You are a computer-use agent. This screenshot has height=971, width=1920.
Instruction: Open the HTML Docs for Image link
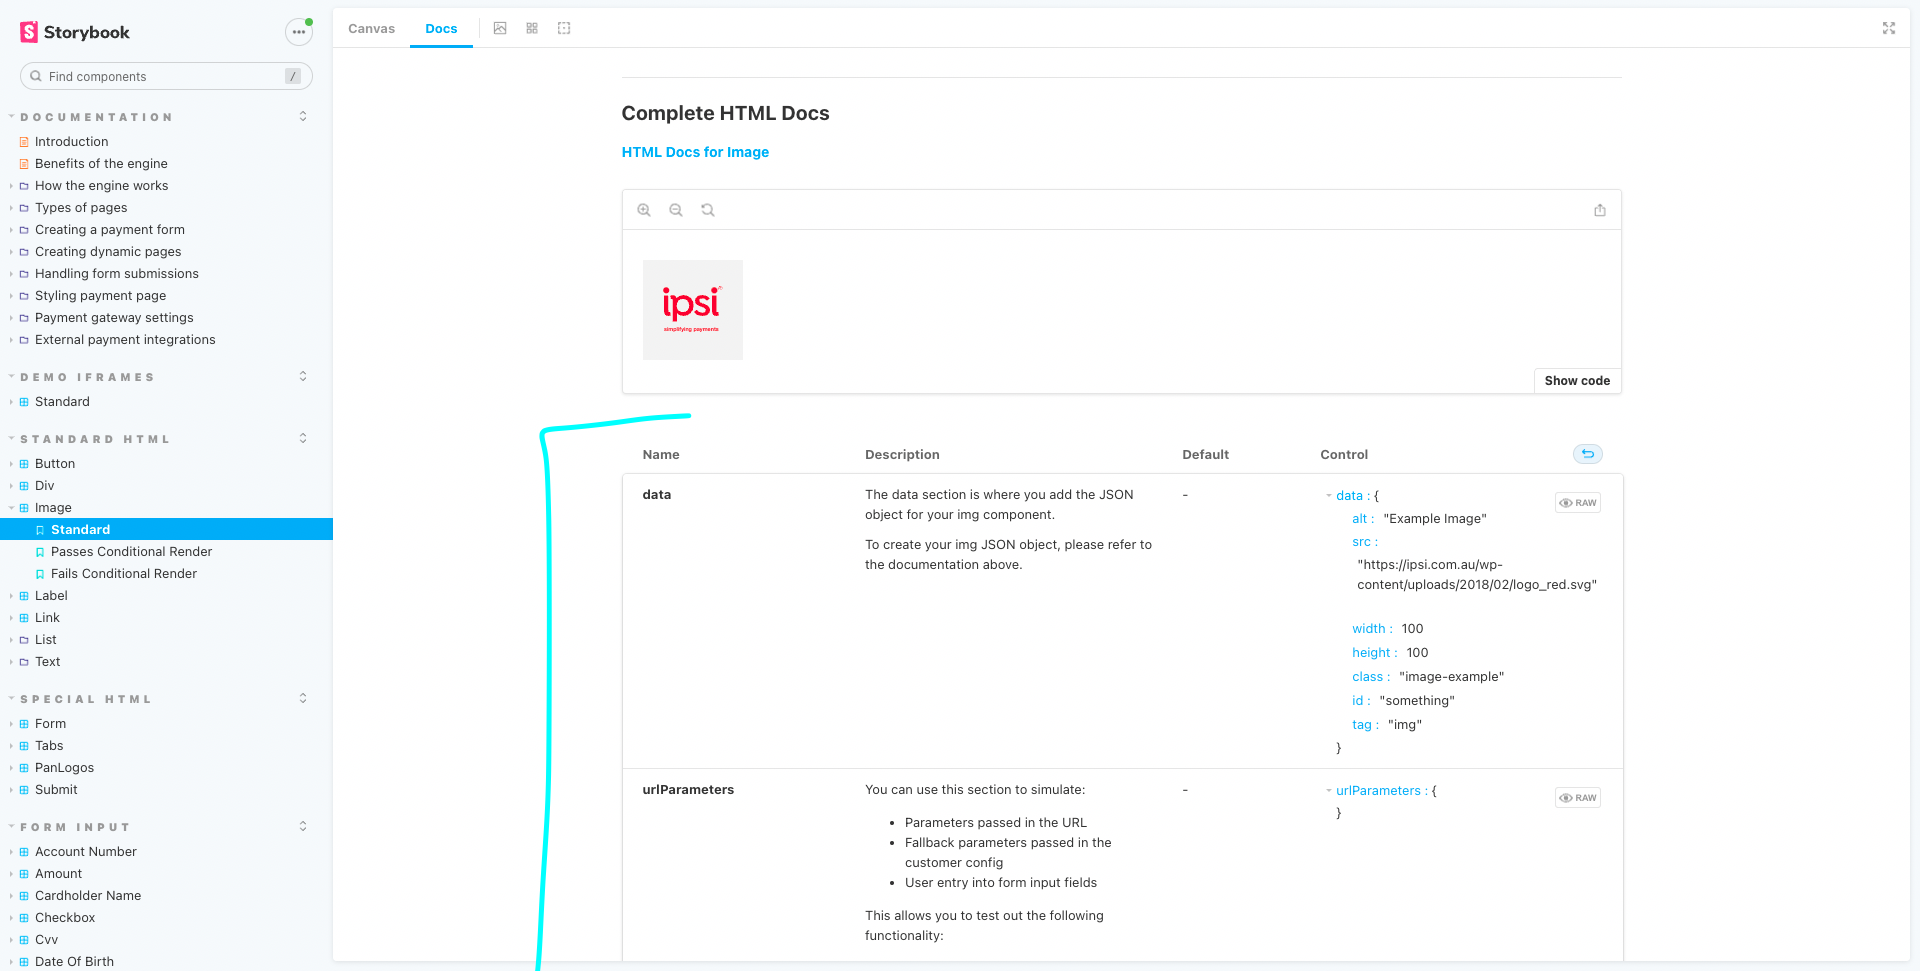coord(695,152)
